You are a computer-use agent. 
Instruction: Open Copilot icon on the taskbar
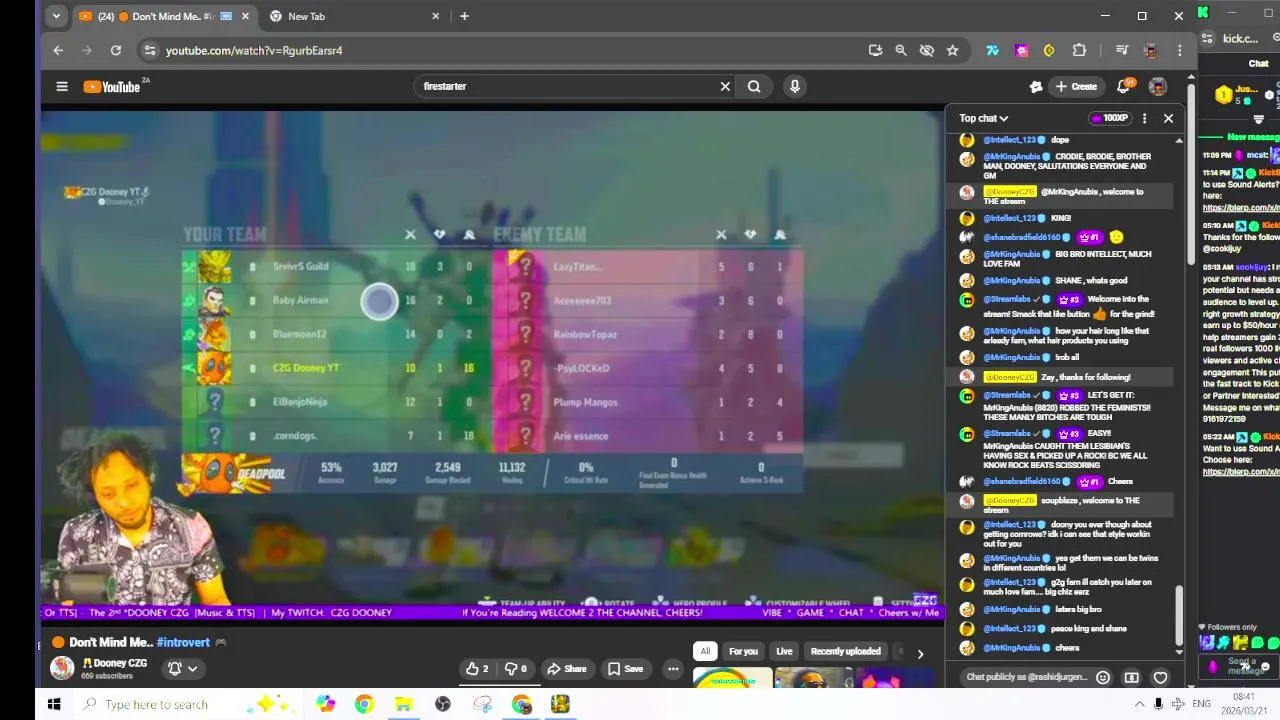coord(326,704)
